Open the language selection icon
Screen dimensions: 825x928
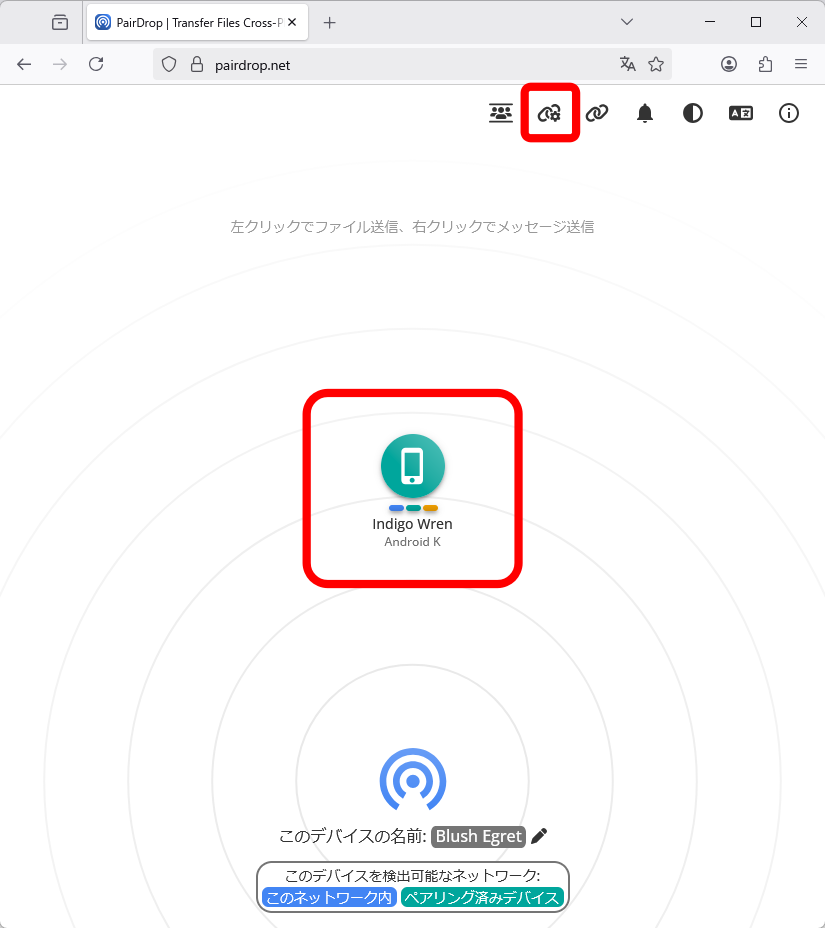click(x=741, y=113)
